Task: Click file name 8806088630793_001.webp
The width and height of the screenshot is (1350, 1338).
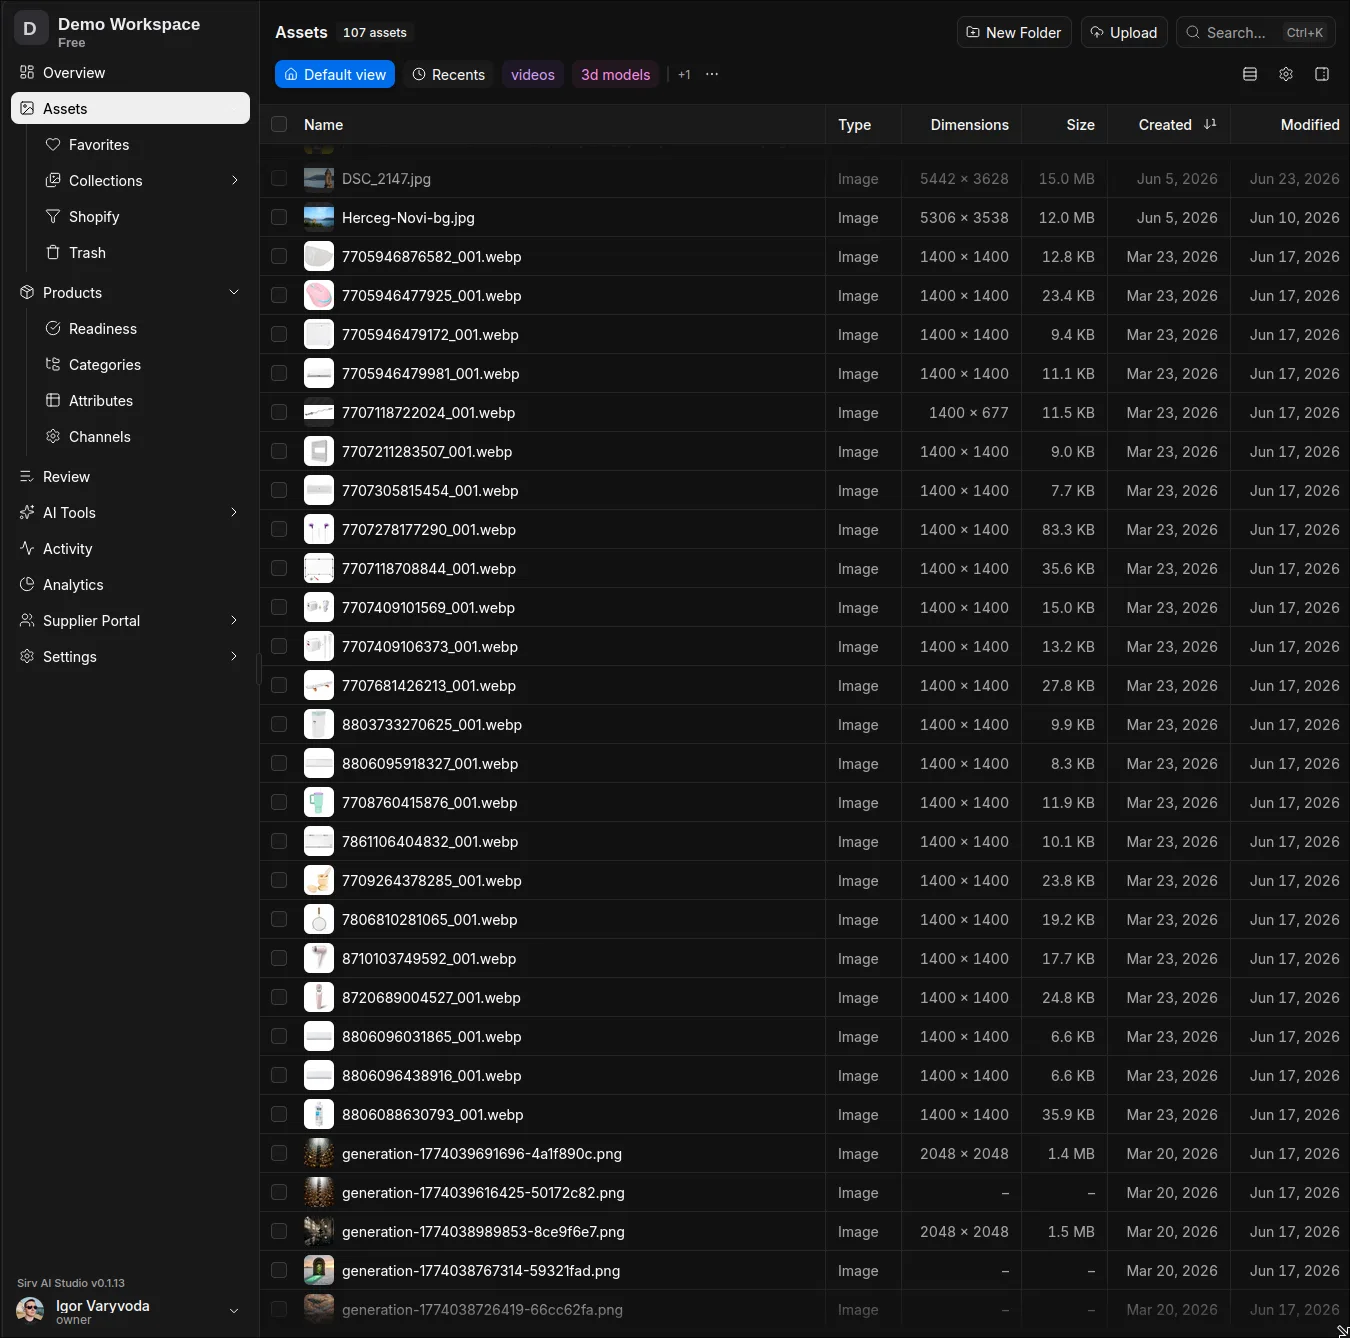Action: point(433,1114)
